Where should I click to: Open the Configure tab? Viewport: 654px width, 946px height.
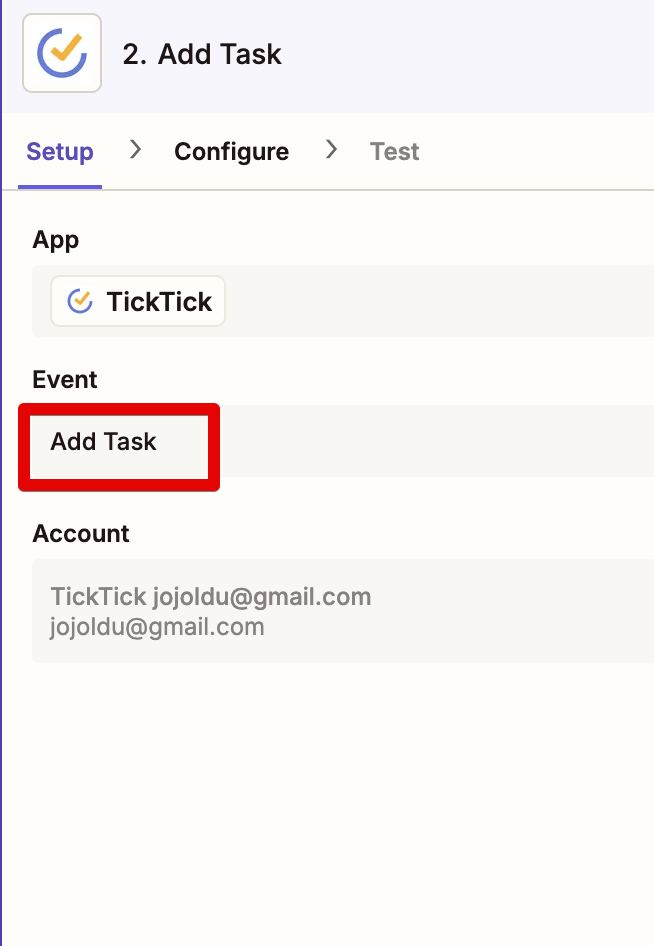point(232,151)
